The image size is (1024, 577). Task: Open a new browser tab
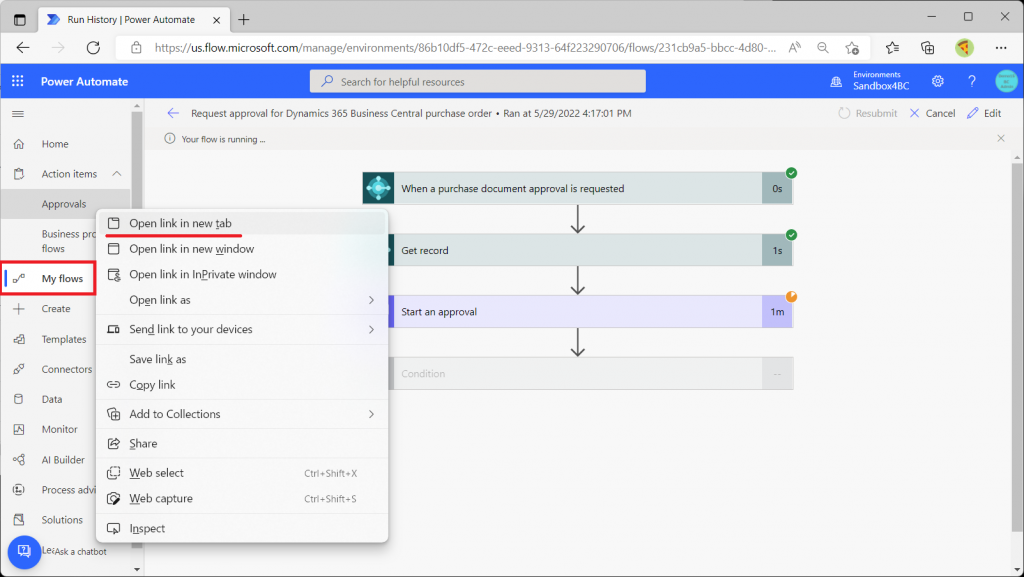point(244,20)
